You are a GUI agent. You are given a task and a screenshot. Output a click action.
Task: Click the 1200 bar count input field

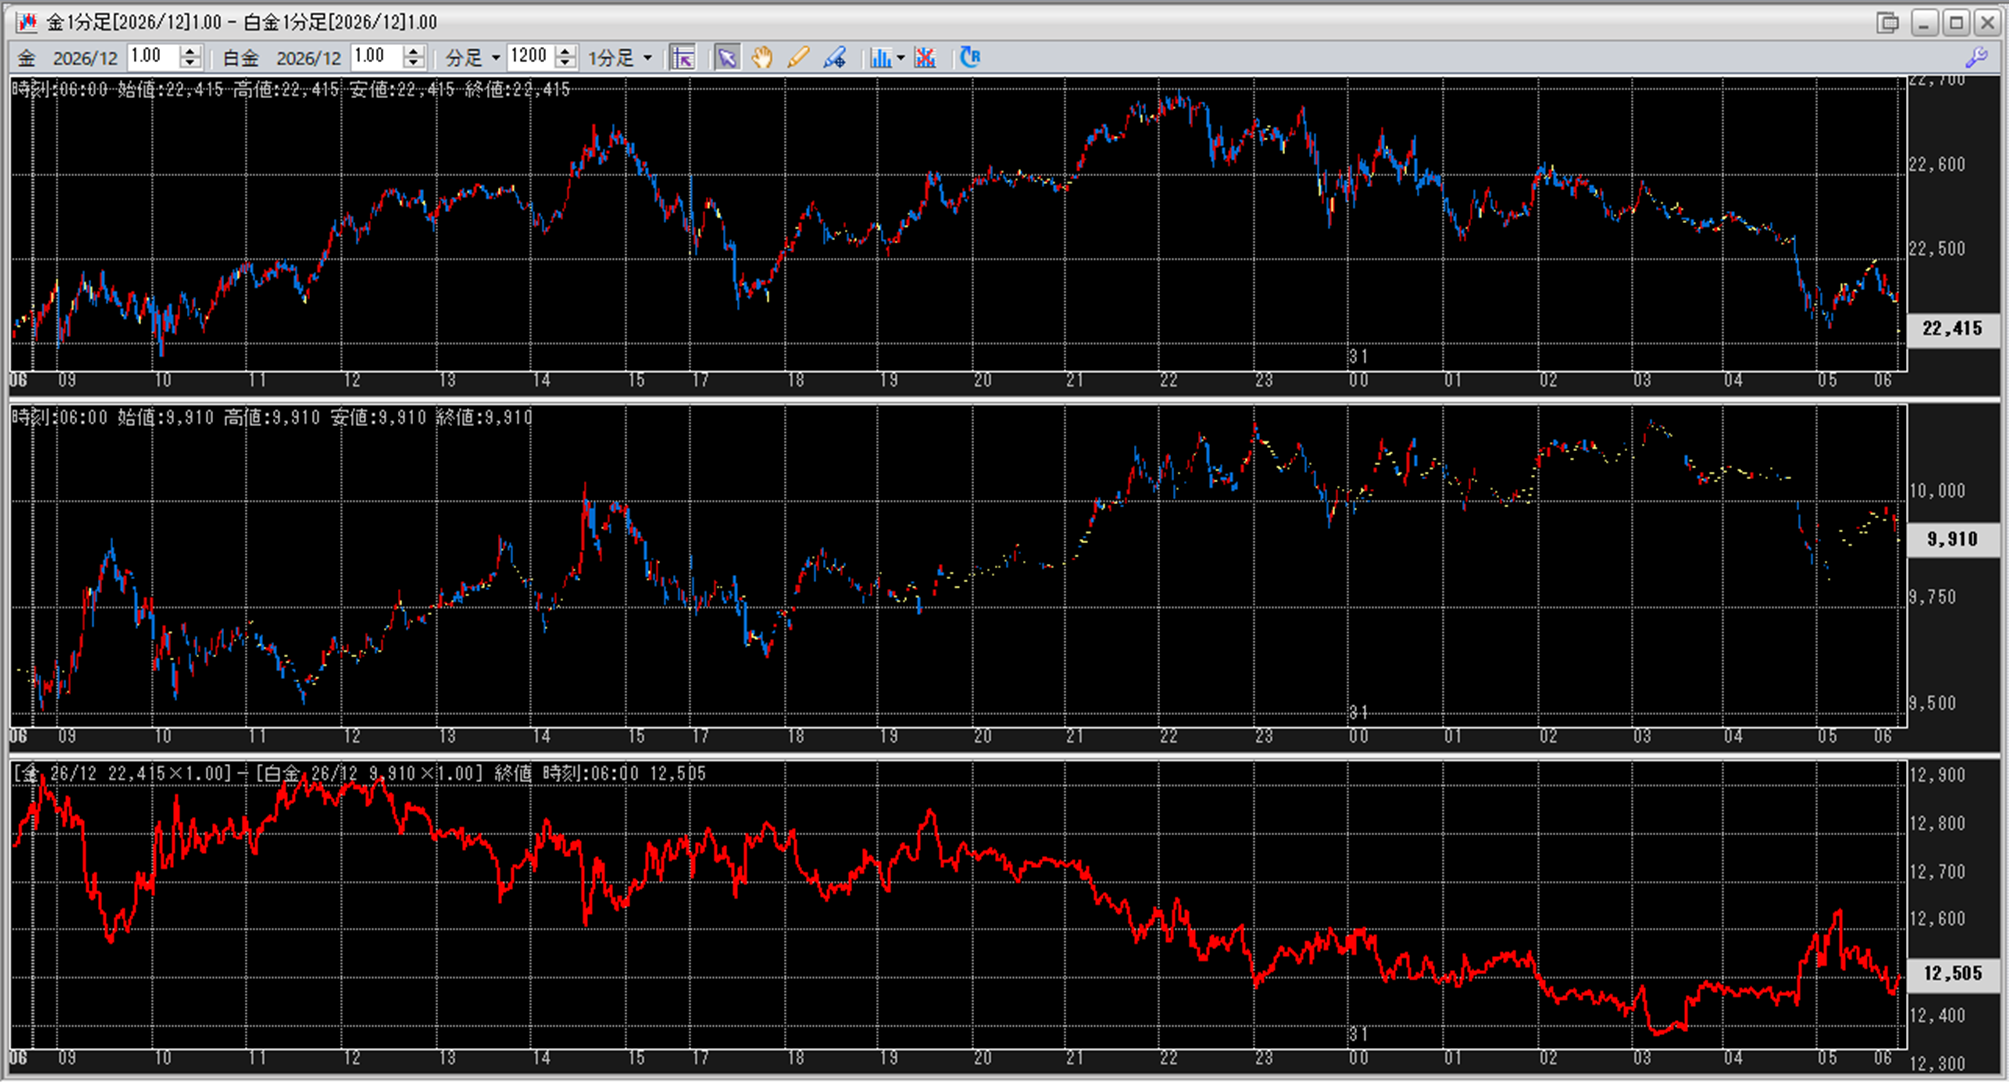[530, 57]
